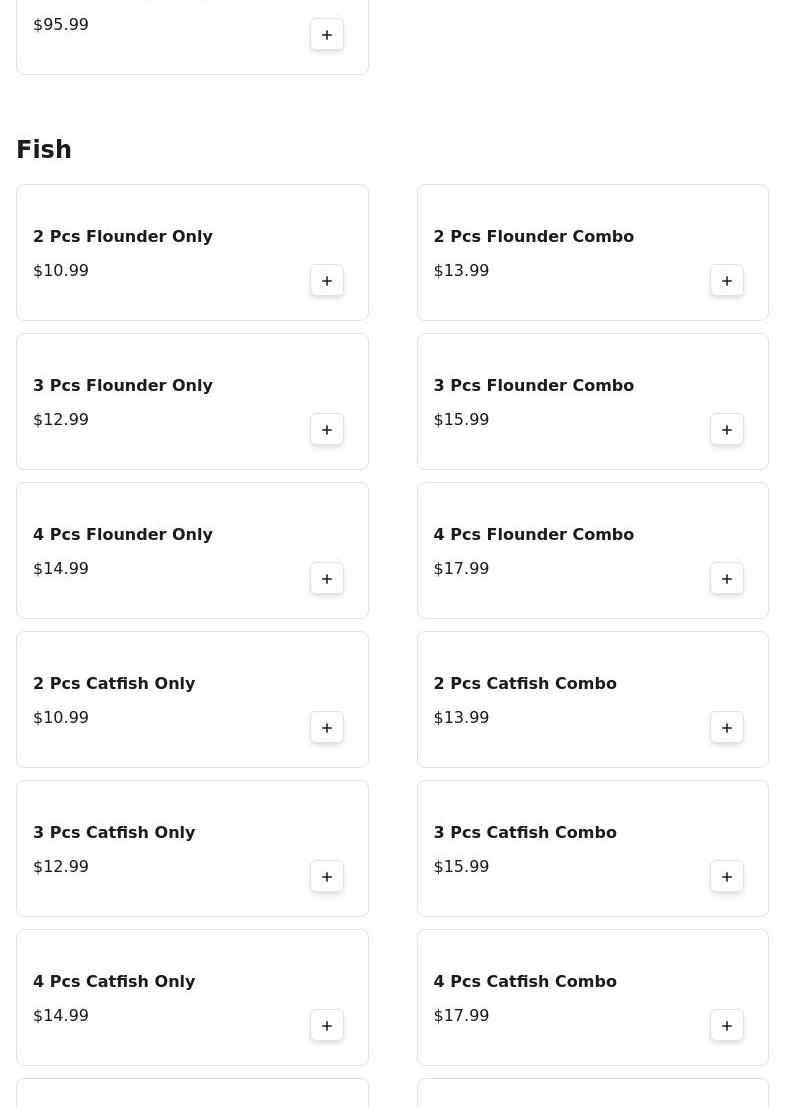The width and height of the screenshot is (785, 1107).
Task: Open the 4 Pcs Flounder Combo card
Action: coord(592,551)
